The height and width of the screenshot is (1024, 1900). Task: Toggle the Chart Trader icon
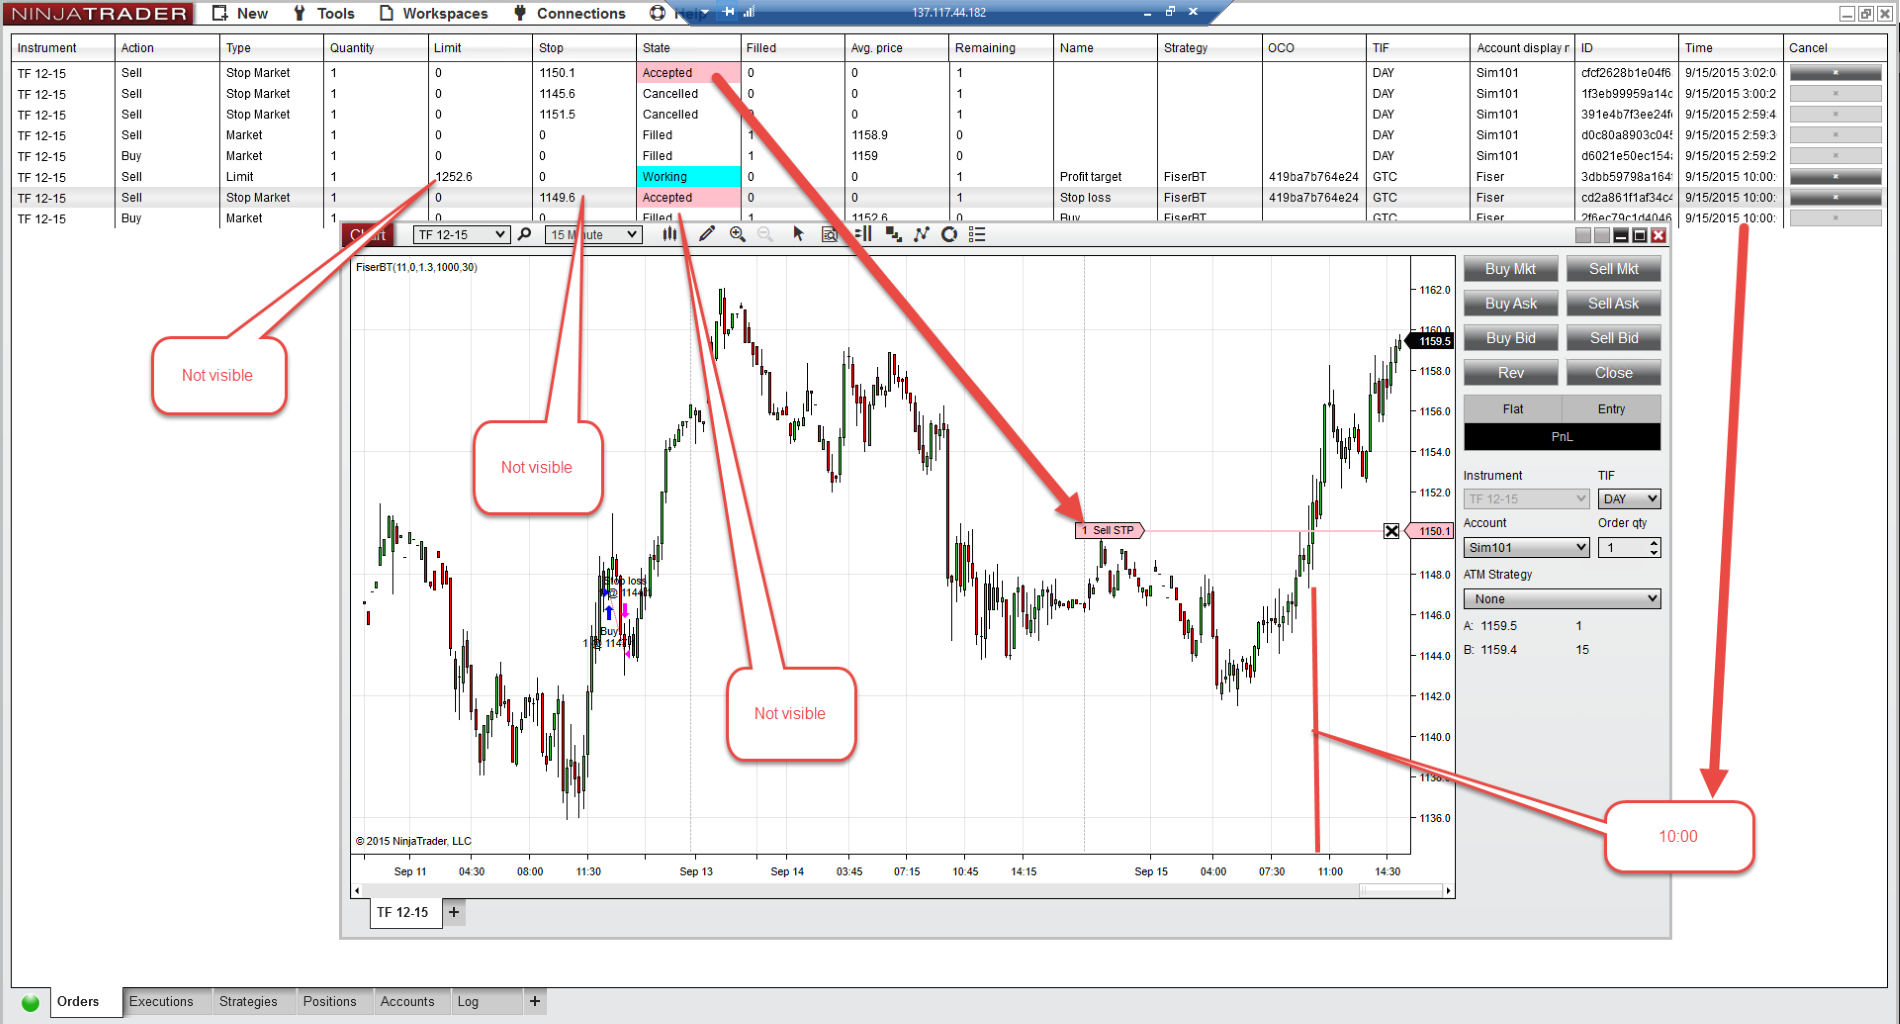tap(863, 234)
